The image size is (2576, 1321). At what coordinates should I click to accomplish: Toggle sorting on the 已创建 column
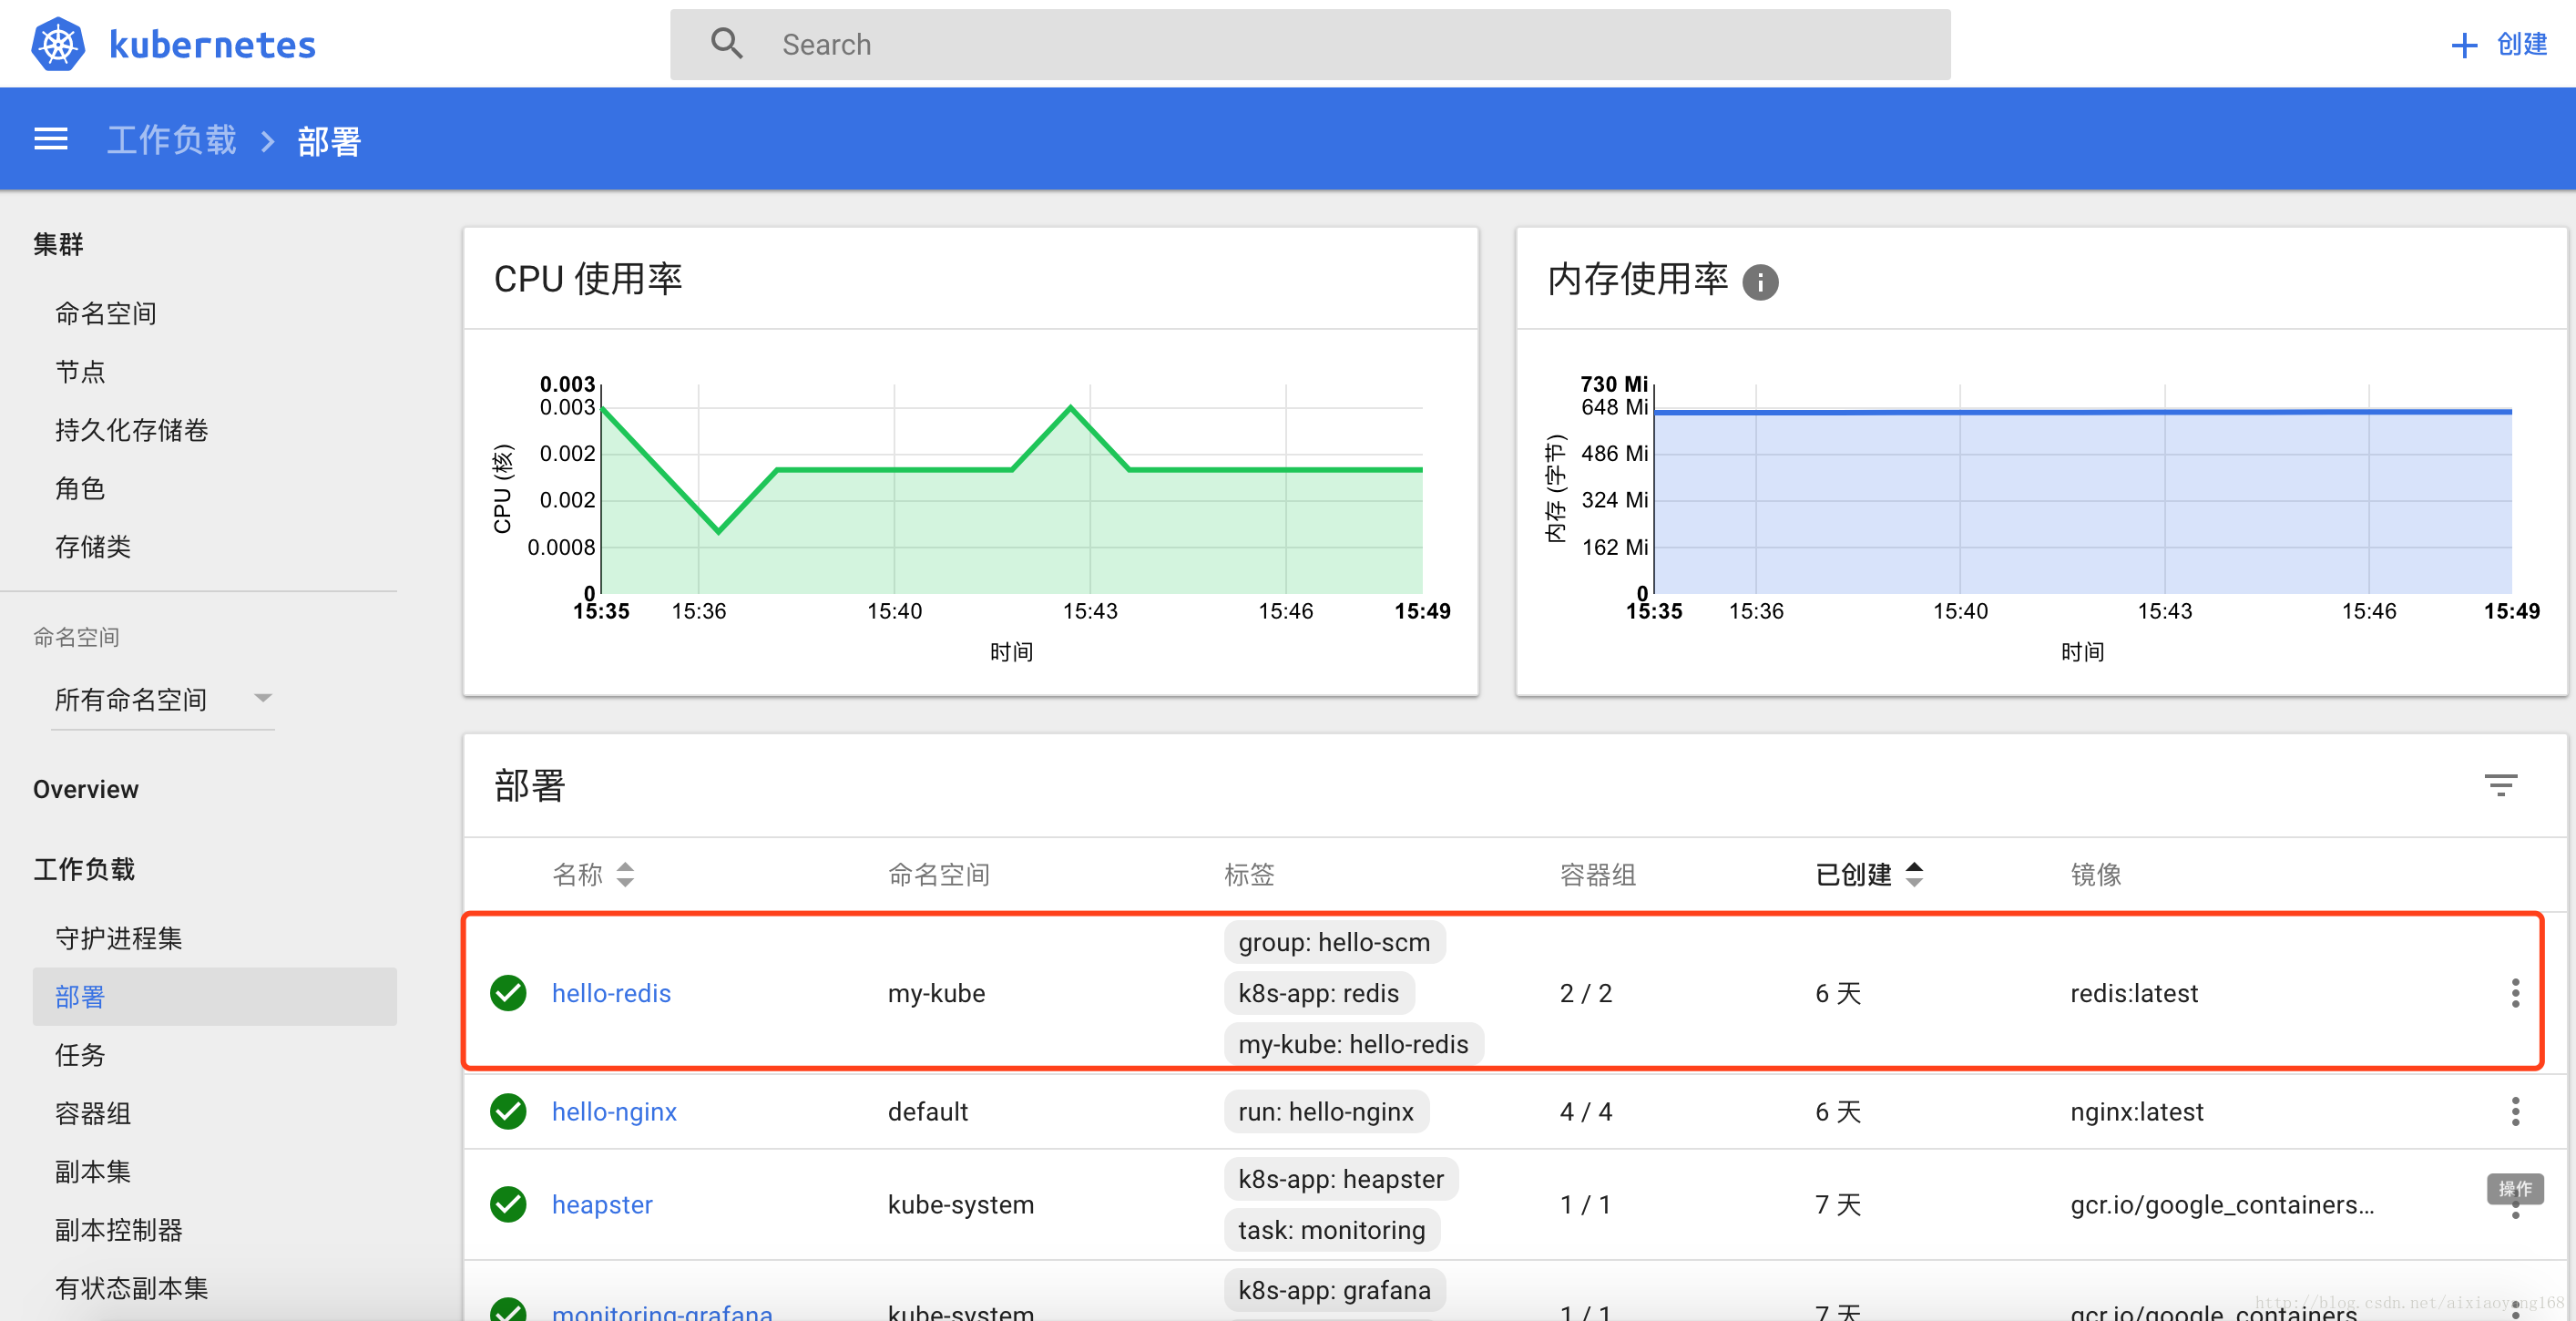click(1914, 874)
